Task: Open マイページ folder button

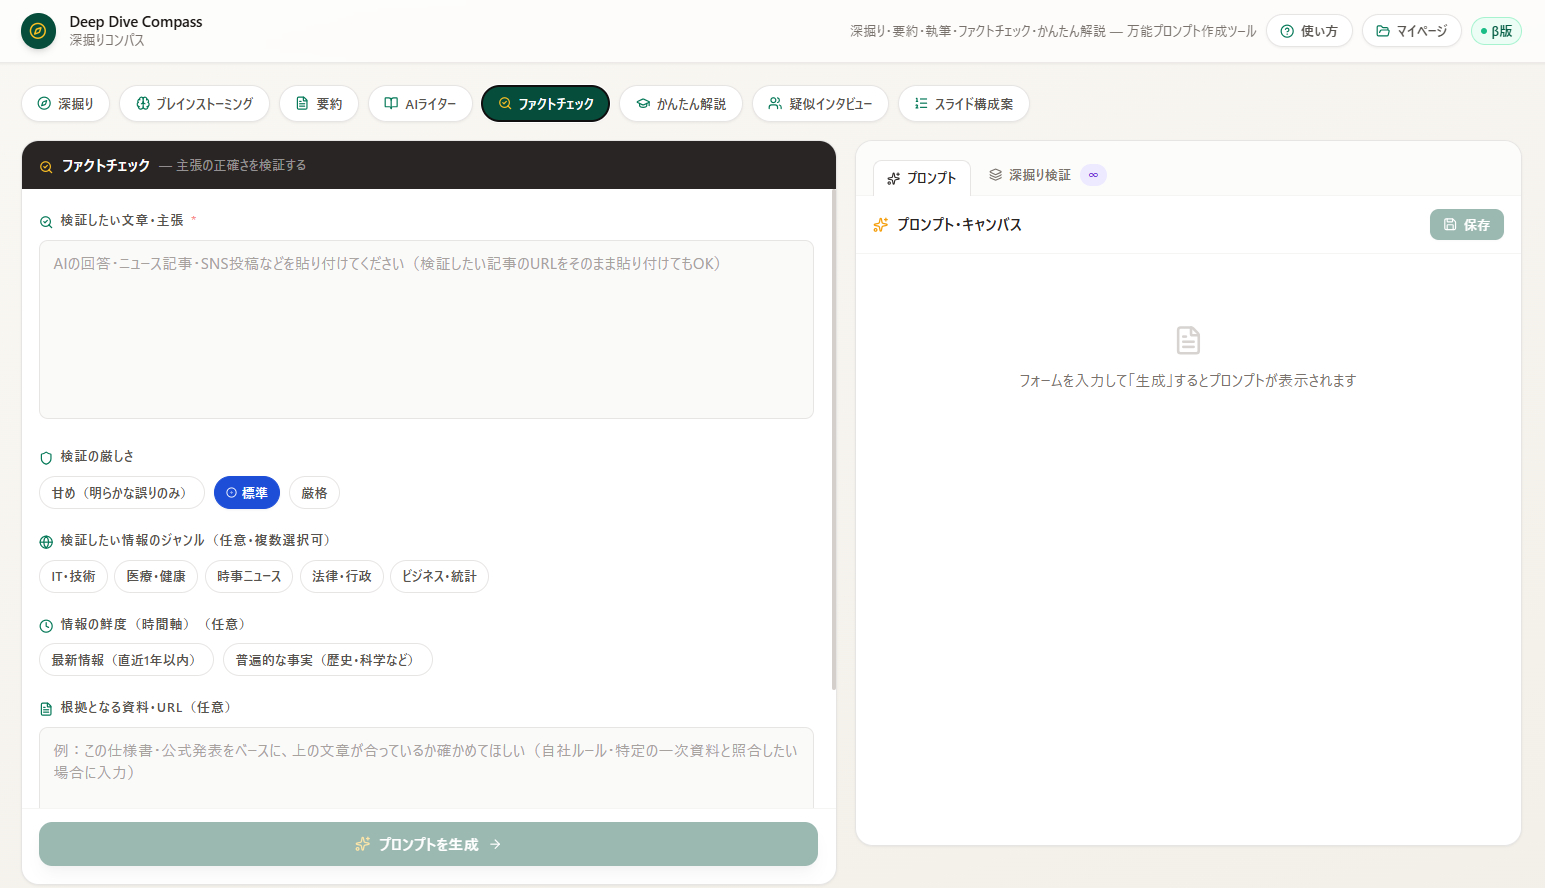Action: [x=1411, y=31]
